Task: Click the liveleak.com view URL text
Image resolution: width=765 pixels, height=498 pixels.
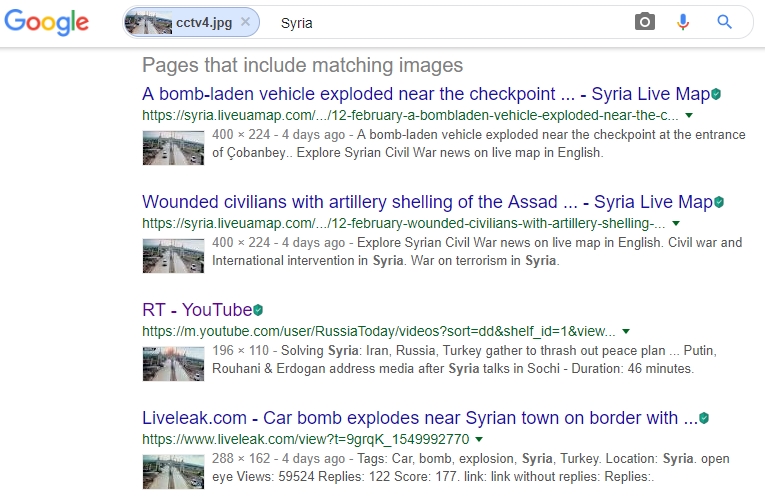Action: point(305,439)
